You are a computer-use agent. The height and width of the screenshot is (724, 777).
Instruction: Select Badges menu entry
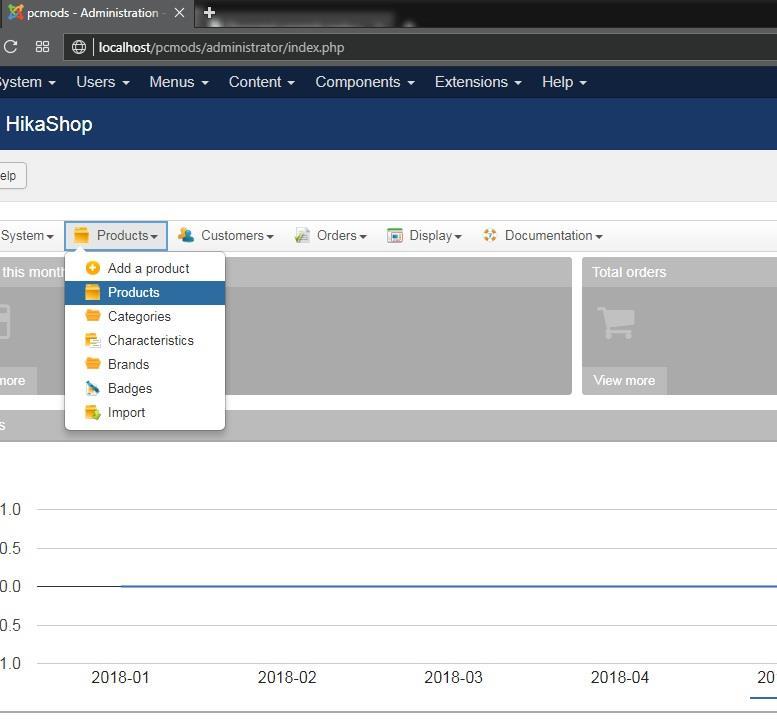[x=145, y=389]
